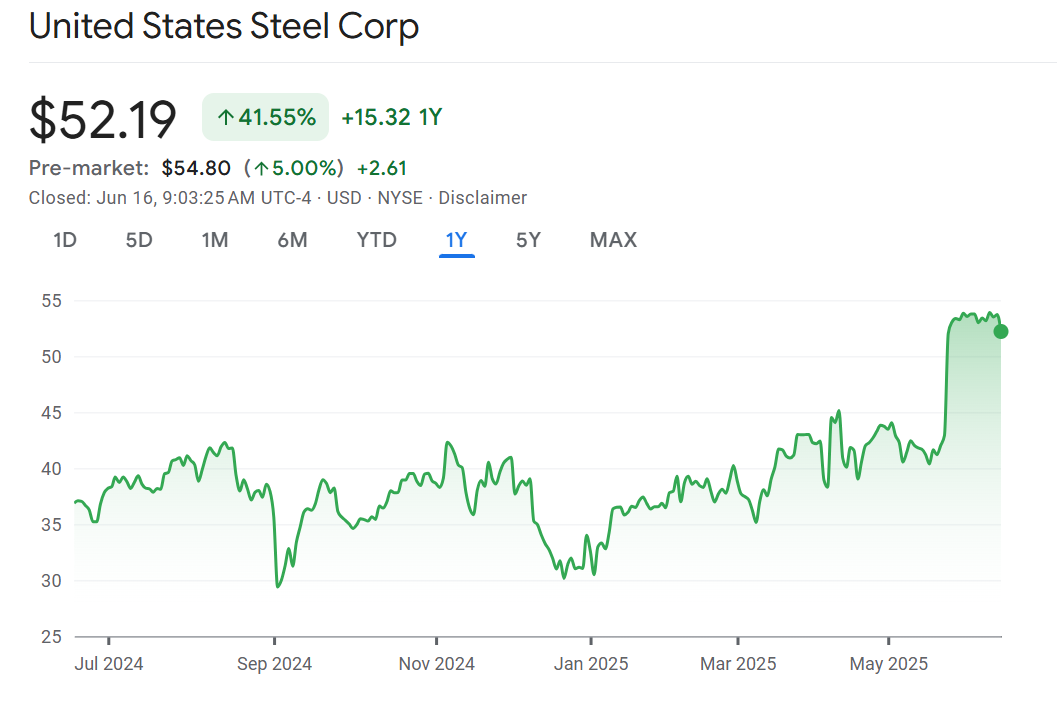Viewport: 1057px width, 703px height.
Task: Open the 5Y chart view
Action: click(x=528, y=240)
